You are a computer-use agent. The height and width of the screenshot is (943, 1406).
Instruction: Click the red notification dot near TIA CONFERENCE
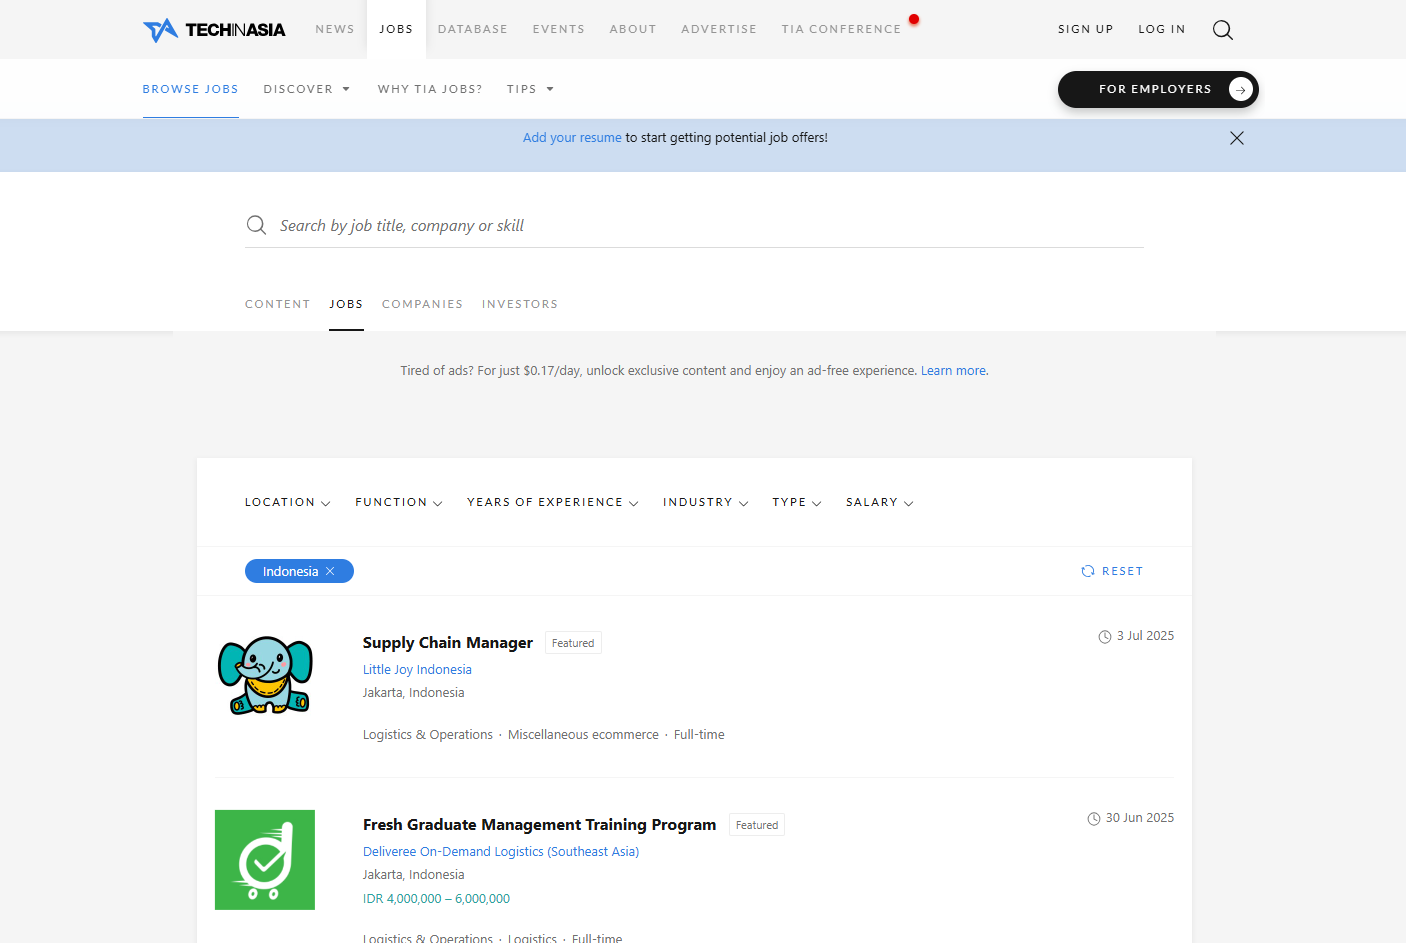pos(913,18)
